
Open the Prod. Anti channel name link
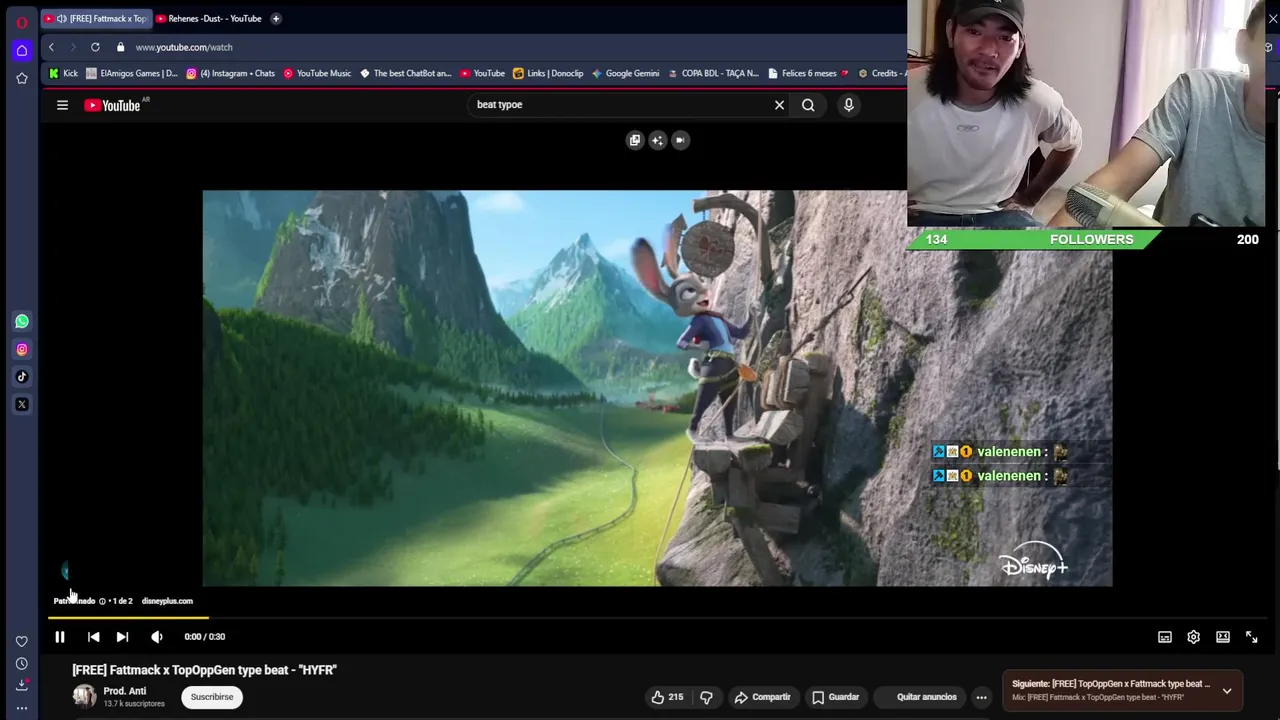(x=124, y=691)
